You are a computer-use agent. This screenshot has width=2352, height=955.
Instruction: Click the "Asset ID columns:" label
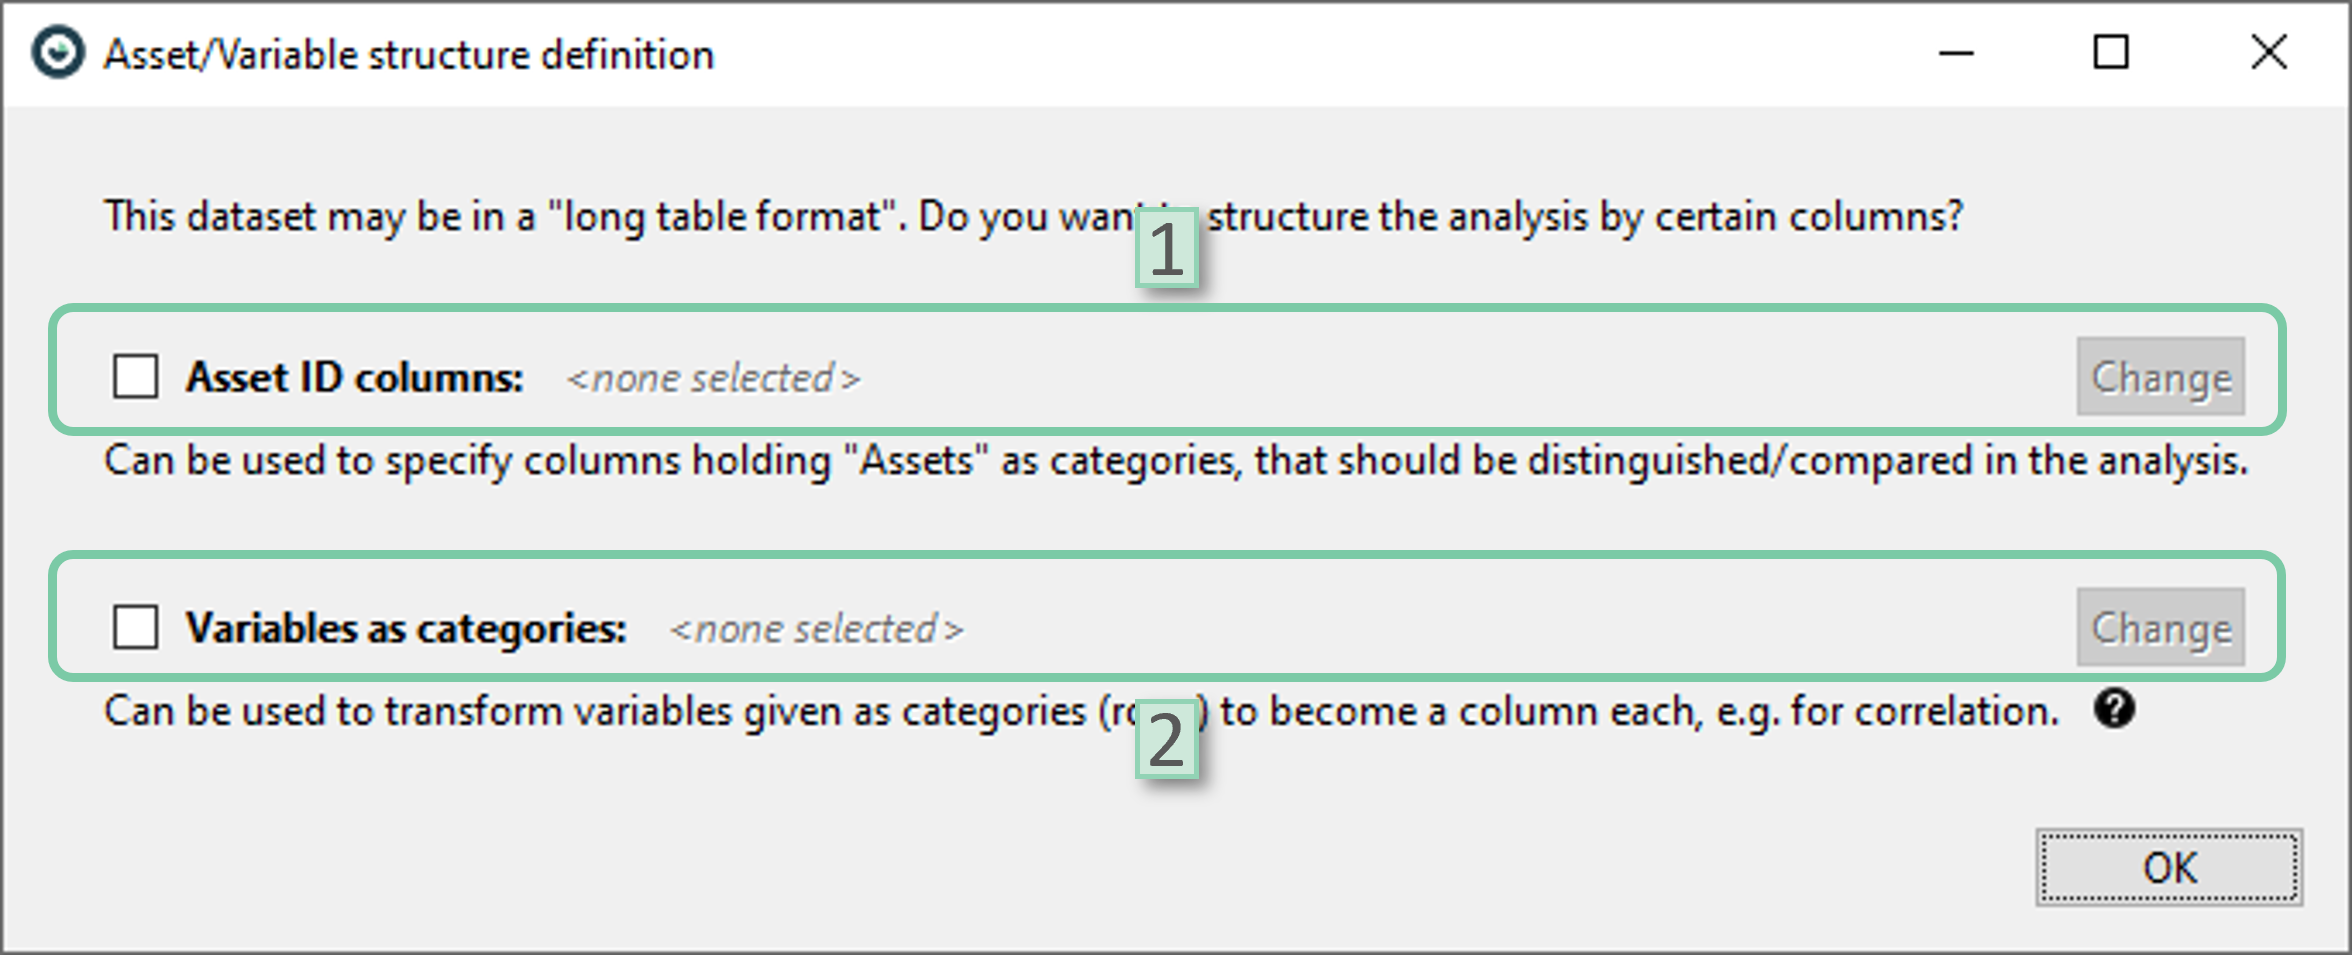tap(355, 378)
